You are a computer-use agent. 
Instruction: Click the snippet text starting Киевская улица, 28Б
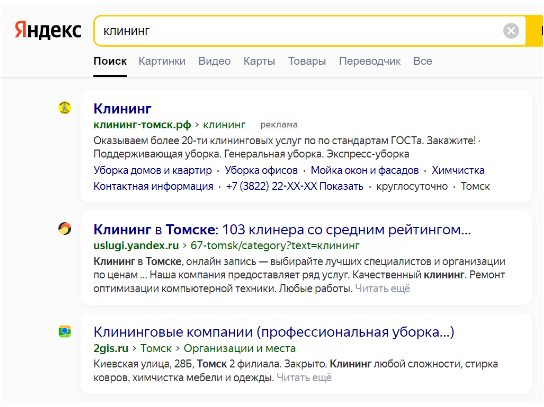click(296, 371)
